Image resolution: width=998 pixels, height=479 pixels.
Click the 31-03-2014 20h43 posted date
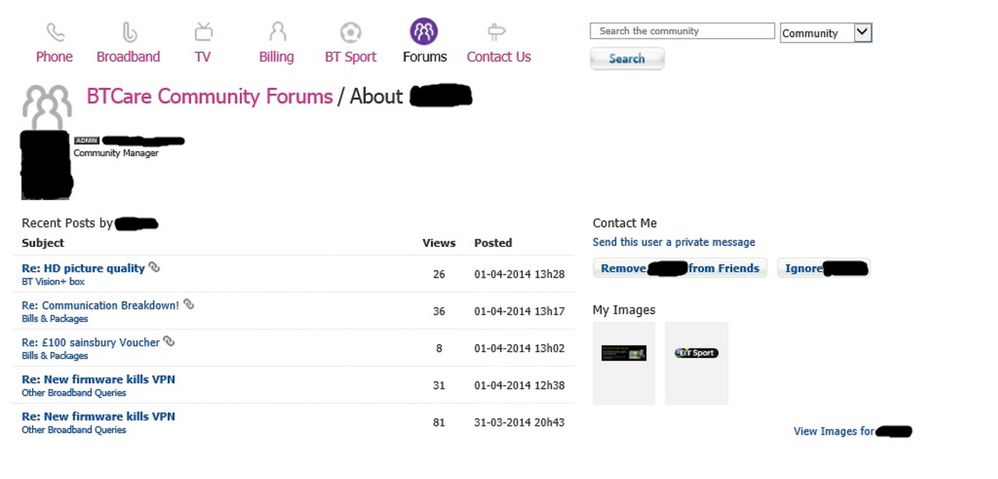click(x=519, y=422)
